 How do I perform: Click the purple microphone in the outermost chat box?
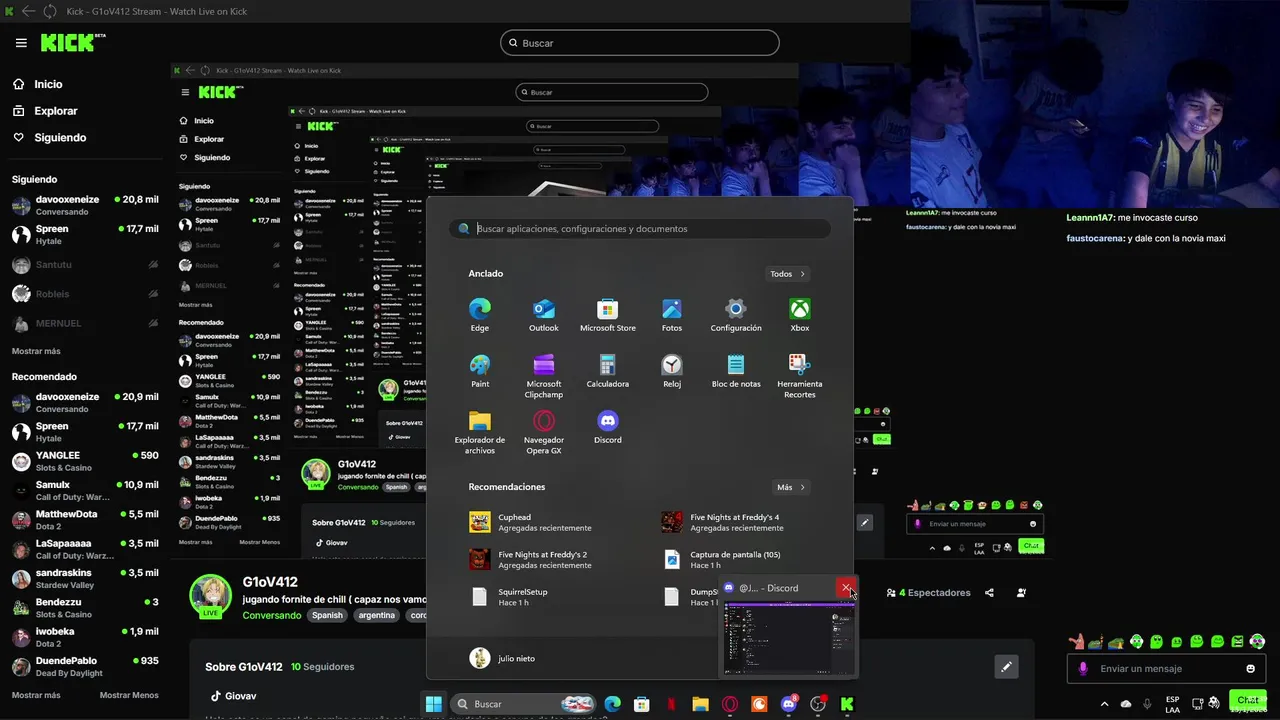coord(1083,668)
